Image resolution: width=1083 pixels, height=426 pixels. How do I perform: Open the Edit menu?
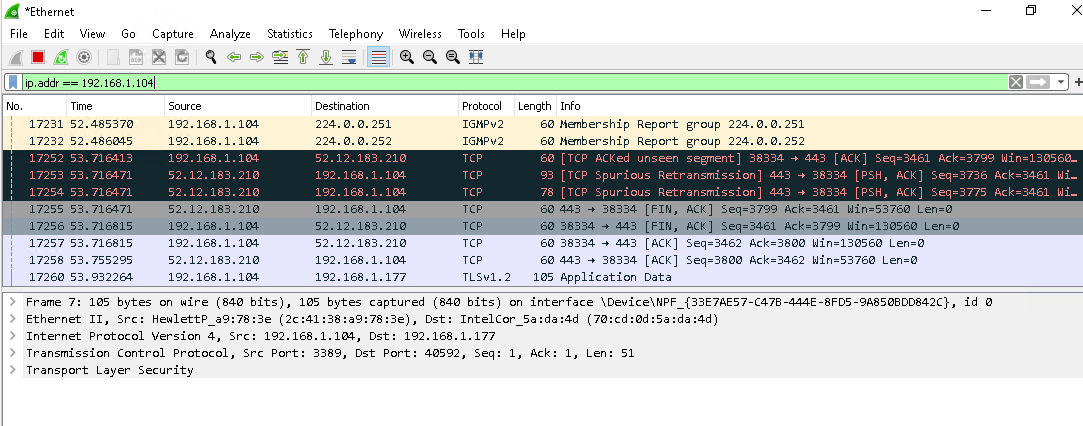tap(54, 34)
